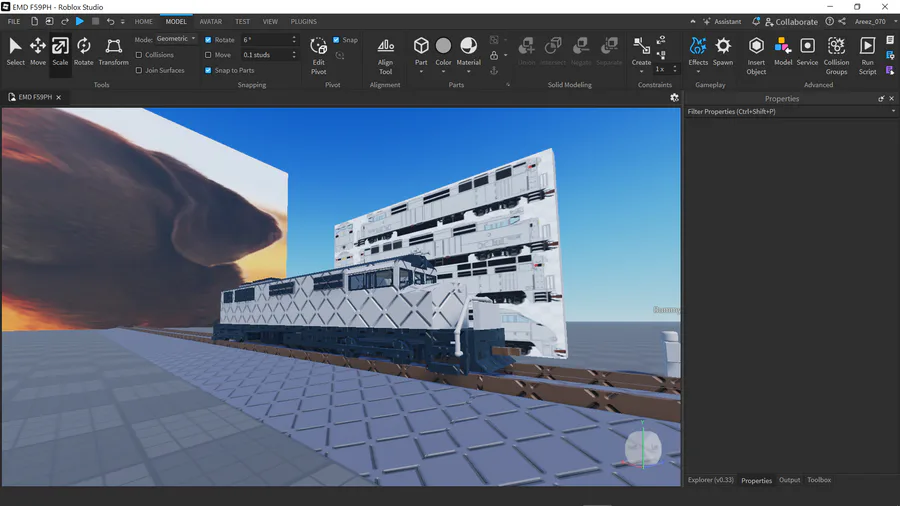
Task: Switch to the VIEW ribbon tab
Action: click(x=270, y=21)
